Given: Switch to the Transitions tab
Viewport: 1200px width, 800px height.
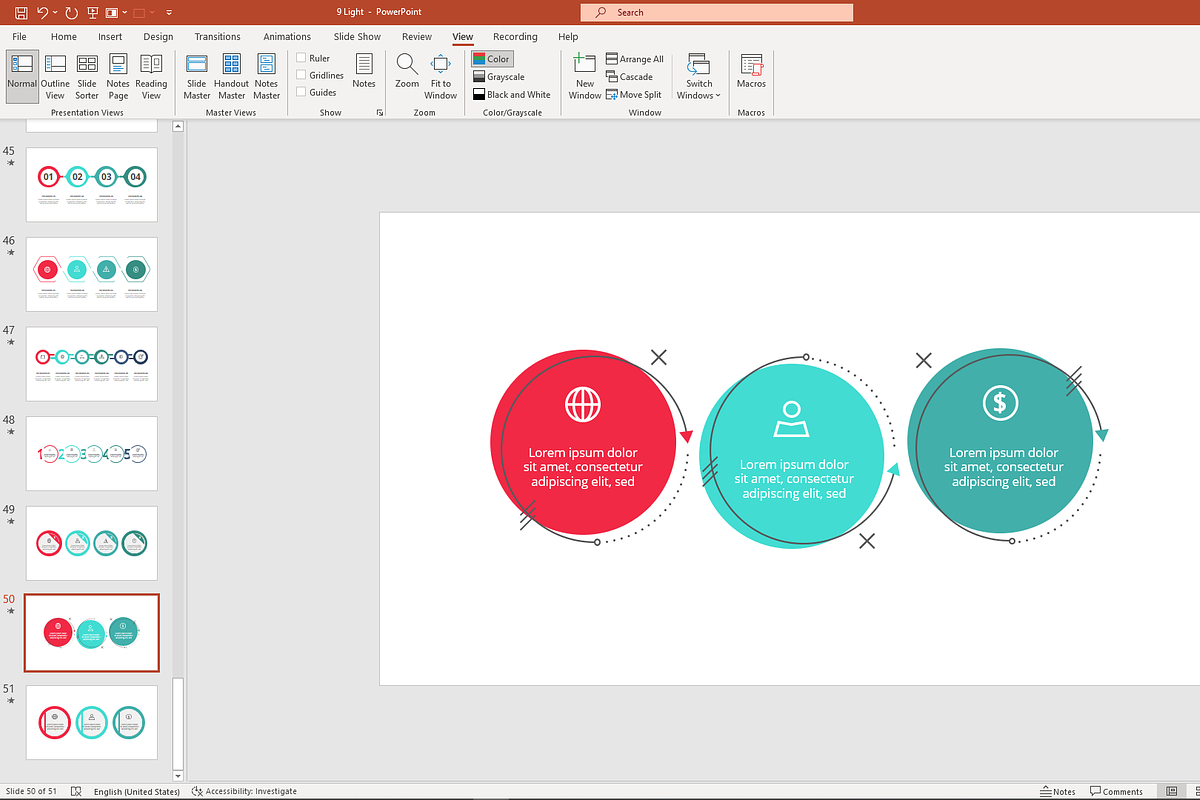Looking at the screenshot, I should tap(217, 37).
